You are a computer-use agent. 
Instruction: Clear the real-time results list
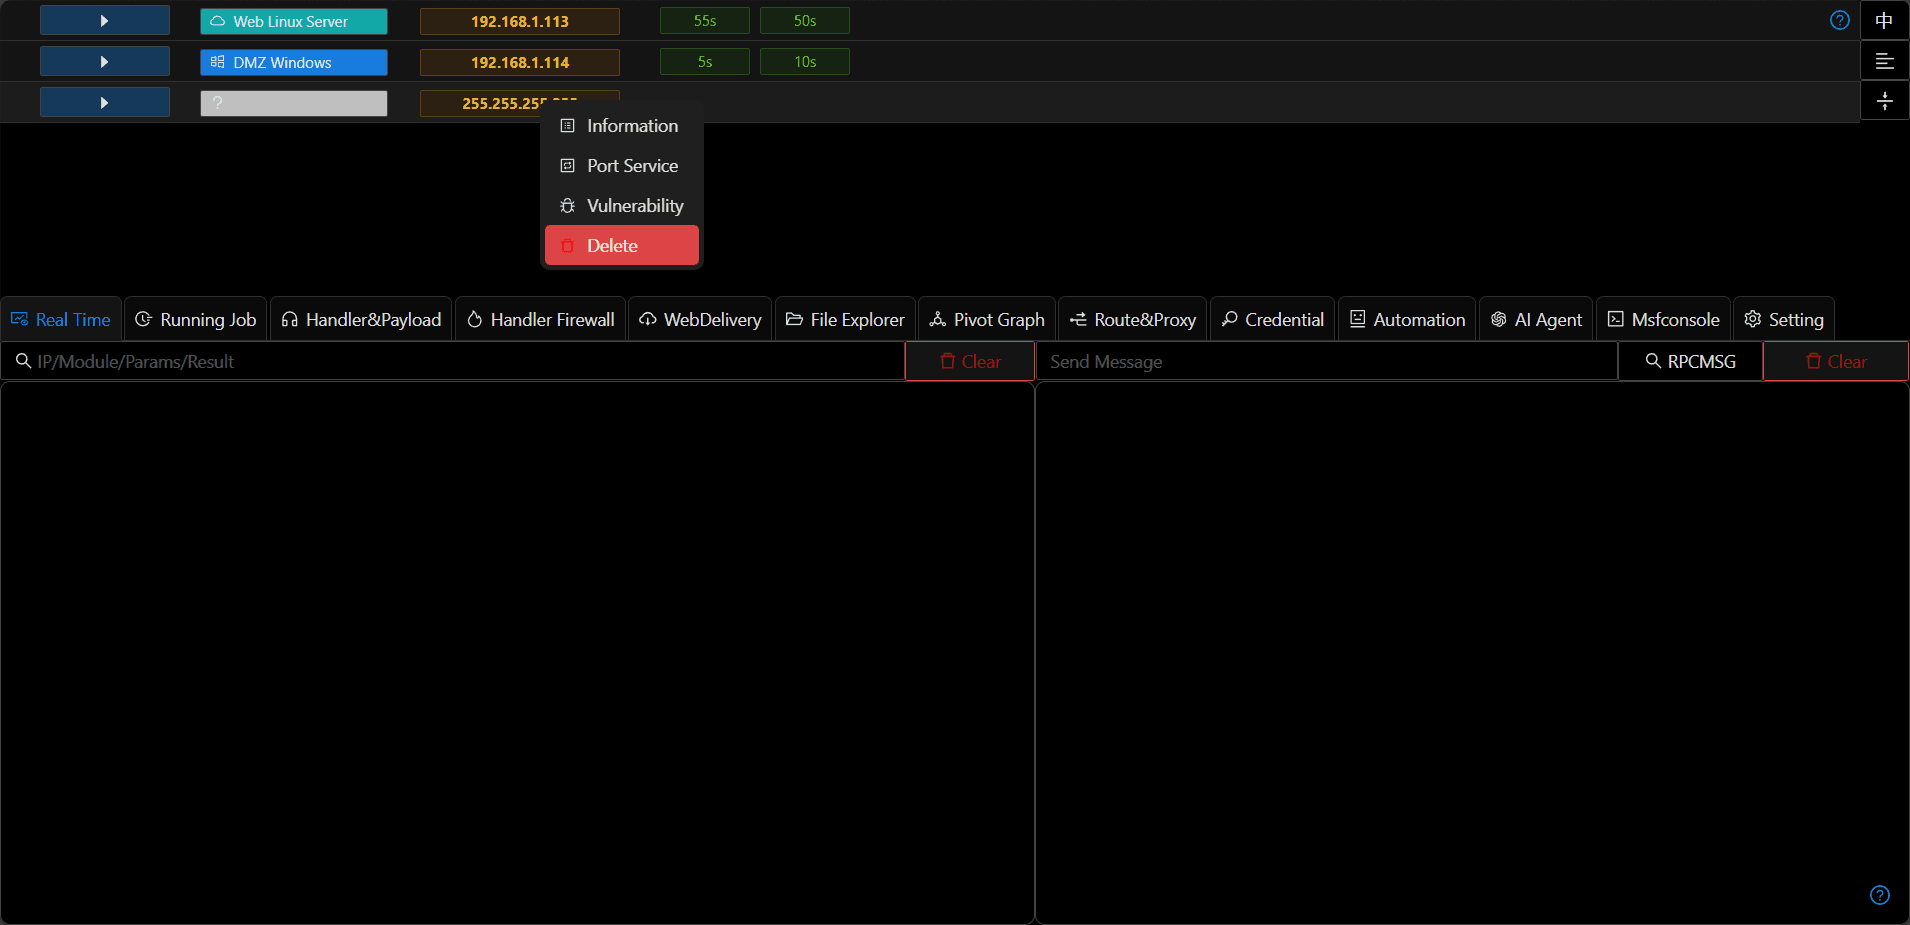tap(970, 361)
